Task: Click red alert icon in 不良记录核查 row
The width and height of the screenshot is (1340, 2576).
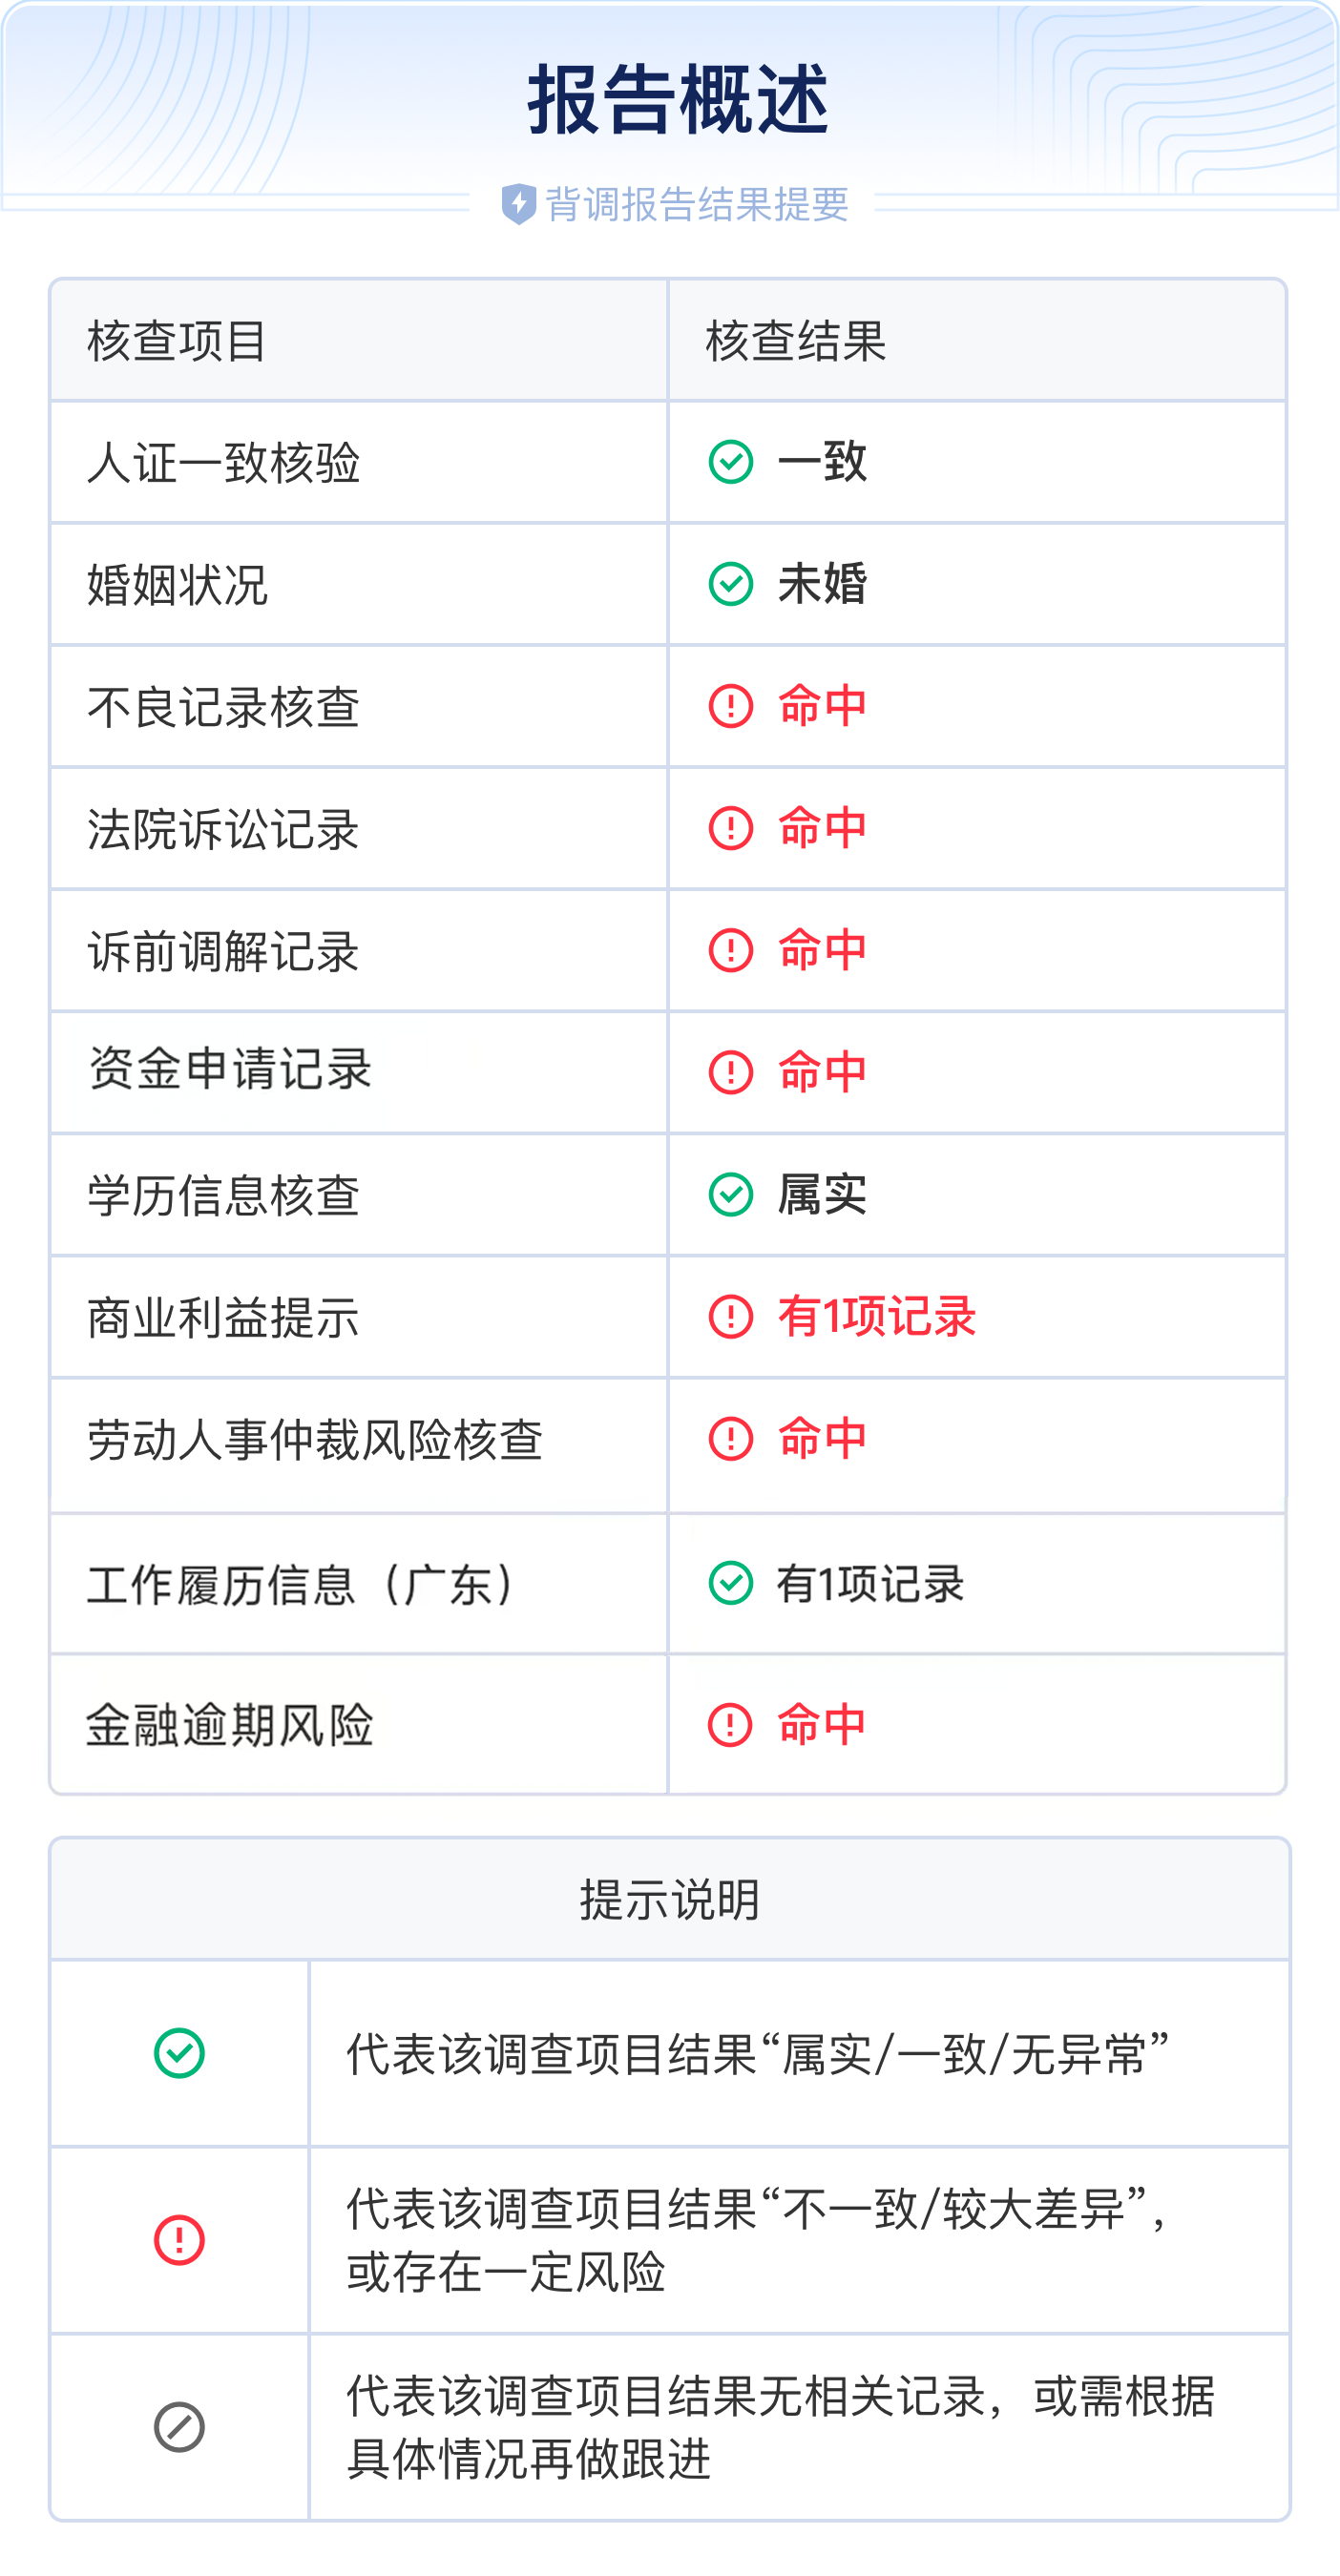Action: [x=731, y=706]
